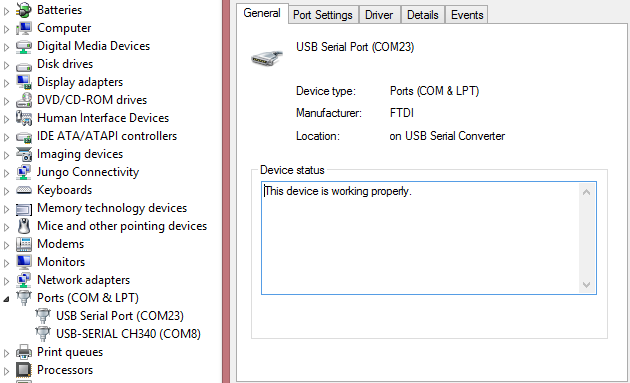Screen dimensions: 630x383
Task: Click the Imaging devices camera icon
Action: [24, 154]
